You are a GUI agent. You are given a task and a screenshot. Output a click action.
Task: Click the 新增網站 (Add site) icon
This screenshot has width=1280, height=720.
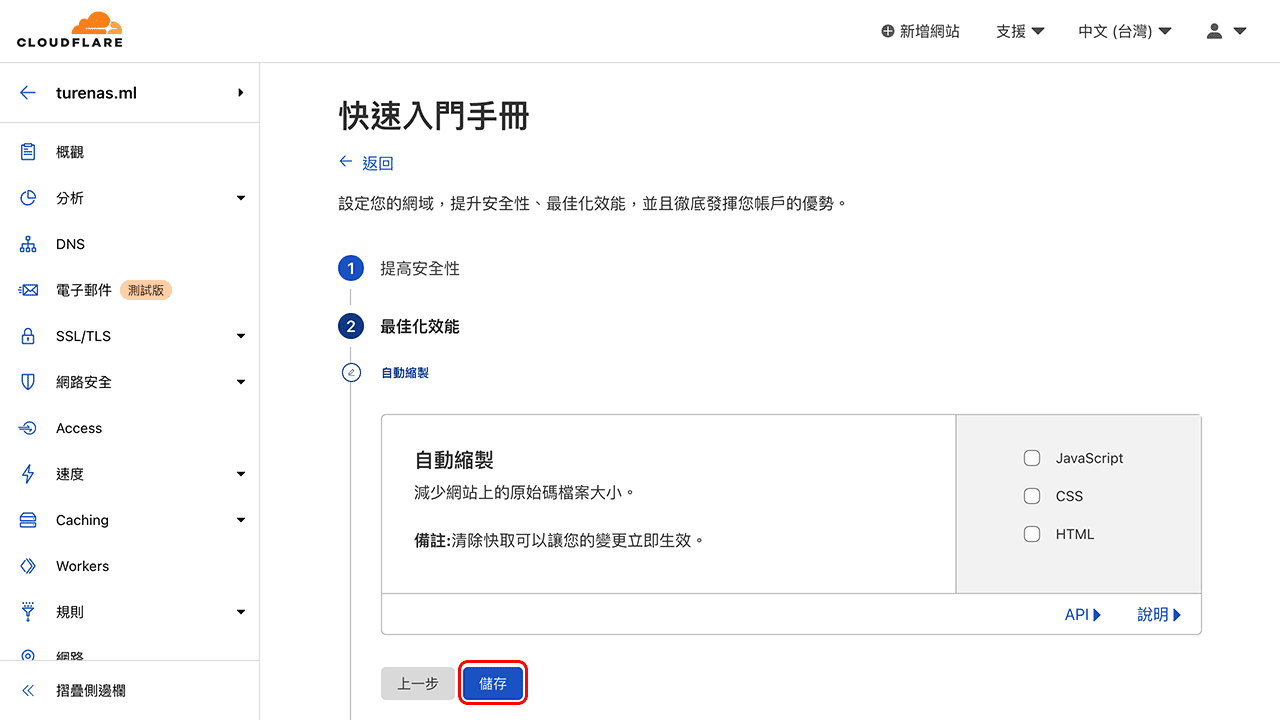pyautogui.click(x=886, y=31)
